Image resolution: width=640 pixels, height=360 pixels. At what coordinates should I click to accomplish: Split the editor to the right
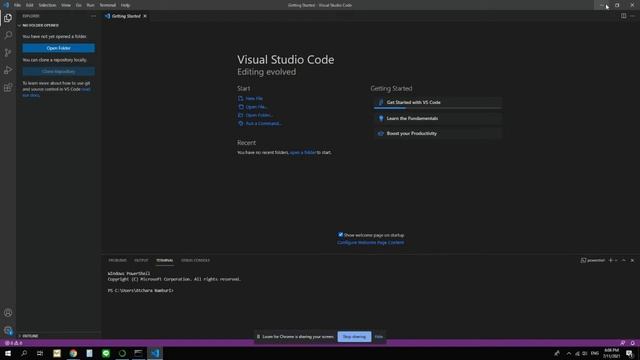click(623, 16)
